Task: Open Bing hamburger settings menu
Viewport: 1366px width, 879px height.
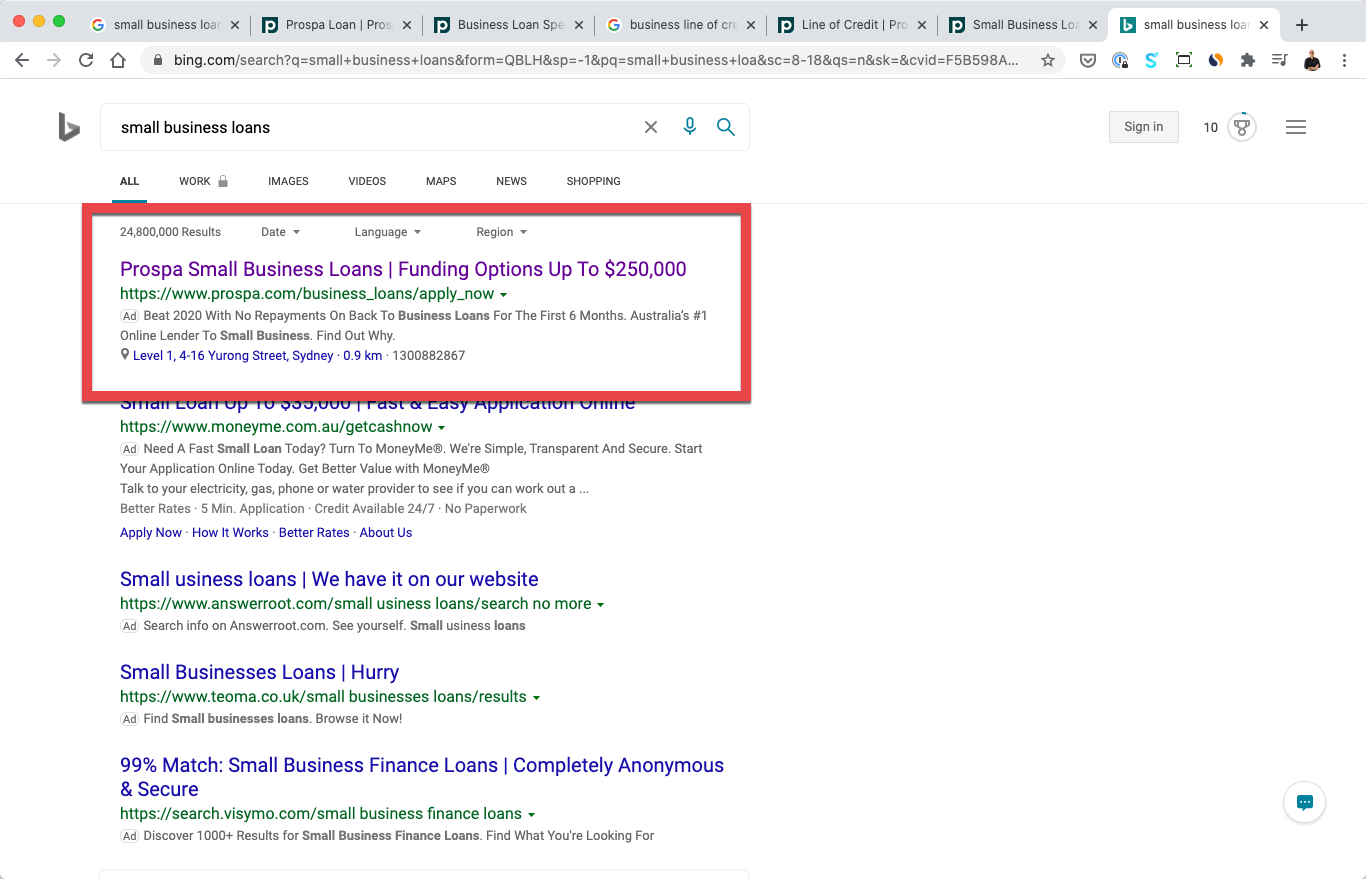Action: point(1296,127)
